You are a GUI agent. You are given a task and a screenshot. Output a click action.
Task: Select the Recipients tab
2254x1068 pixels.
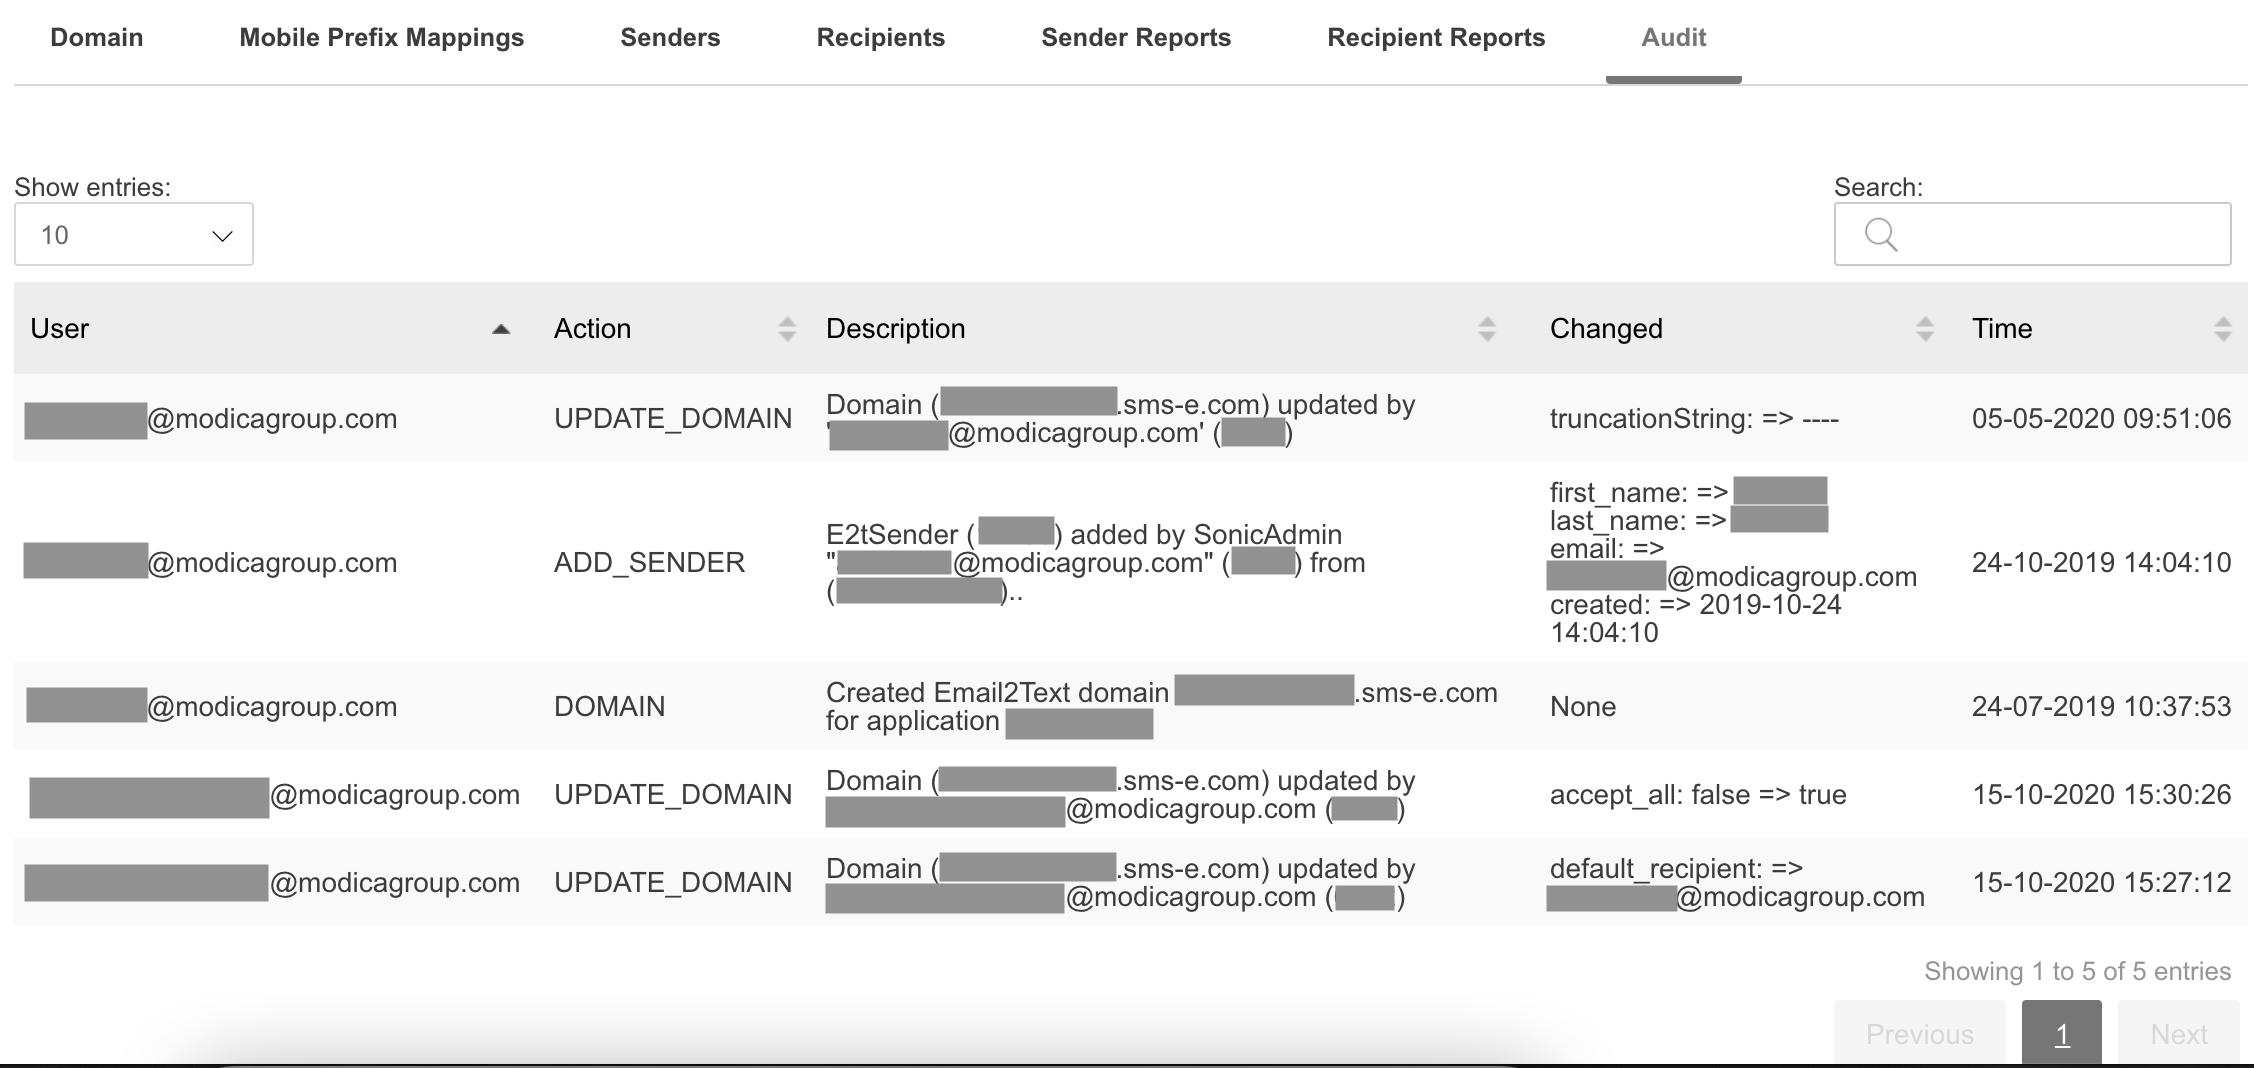pos(880,38)
